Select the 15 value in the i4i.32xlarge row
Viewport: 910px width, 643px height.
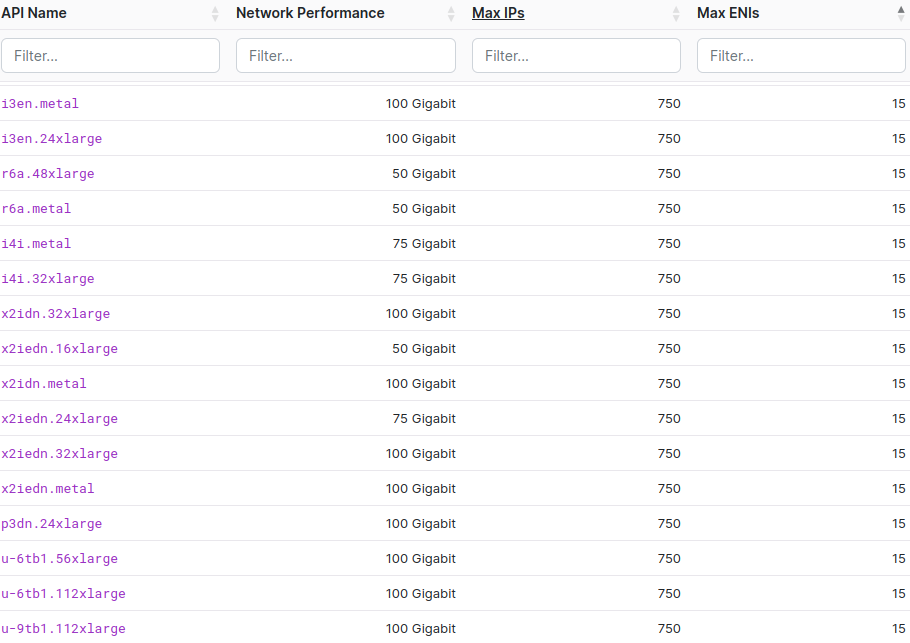tap(899, 279)
